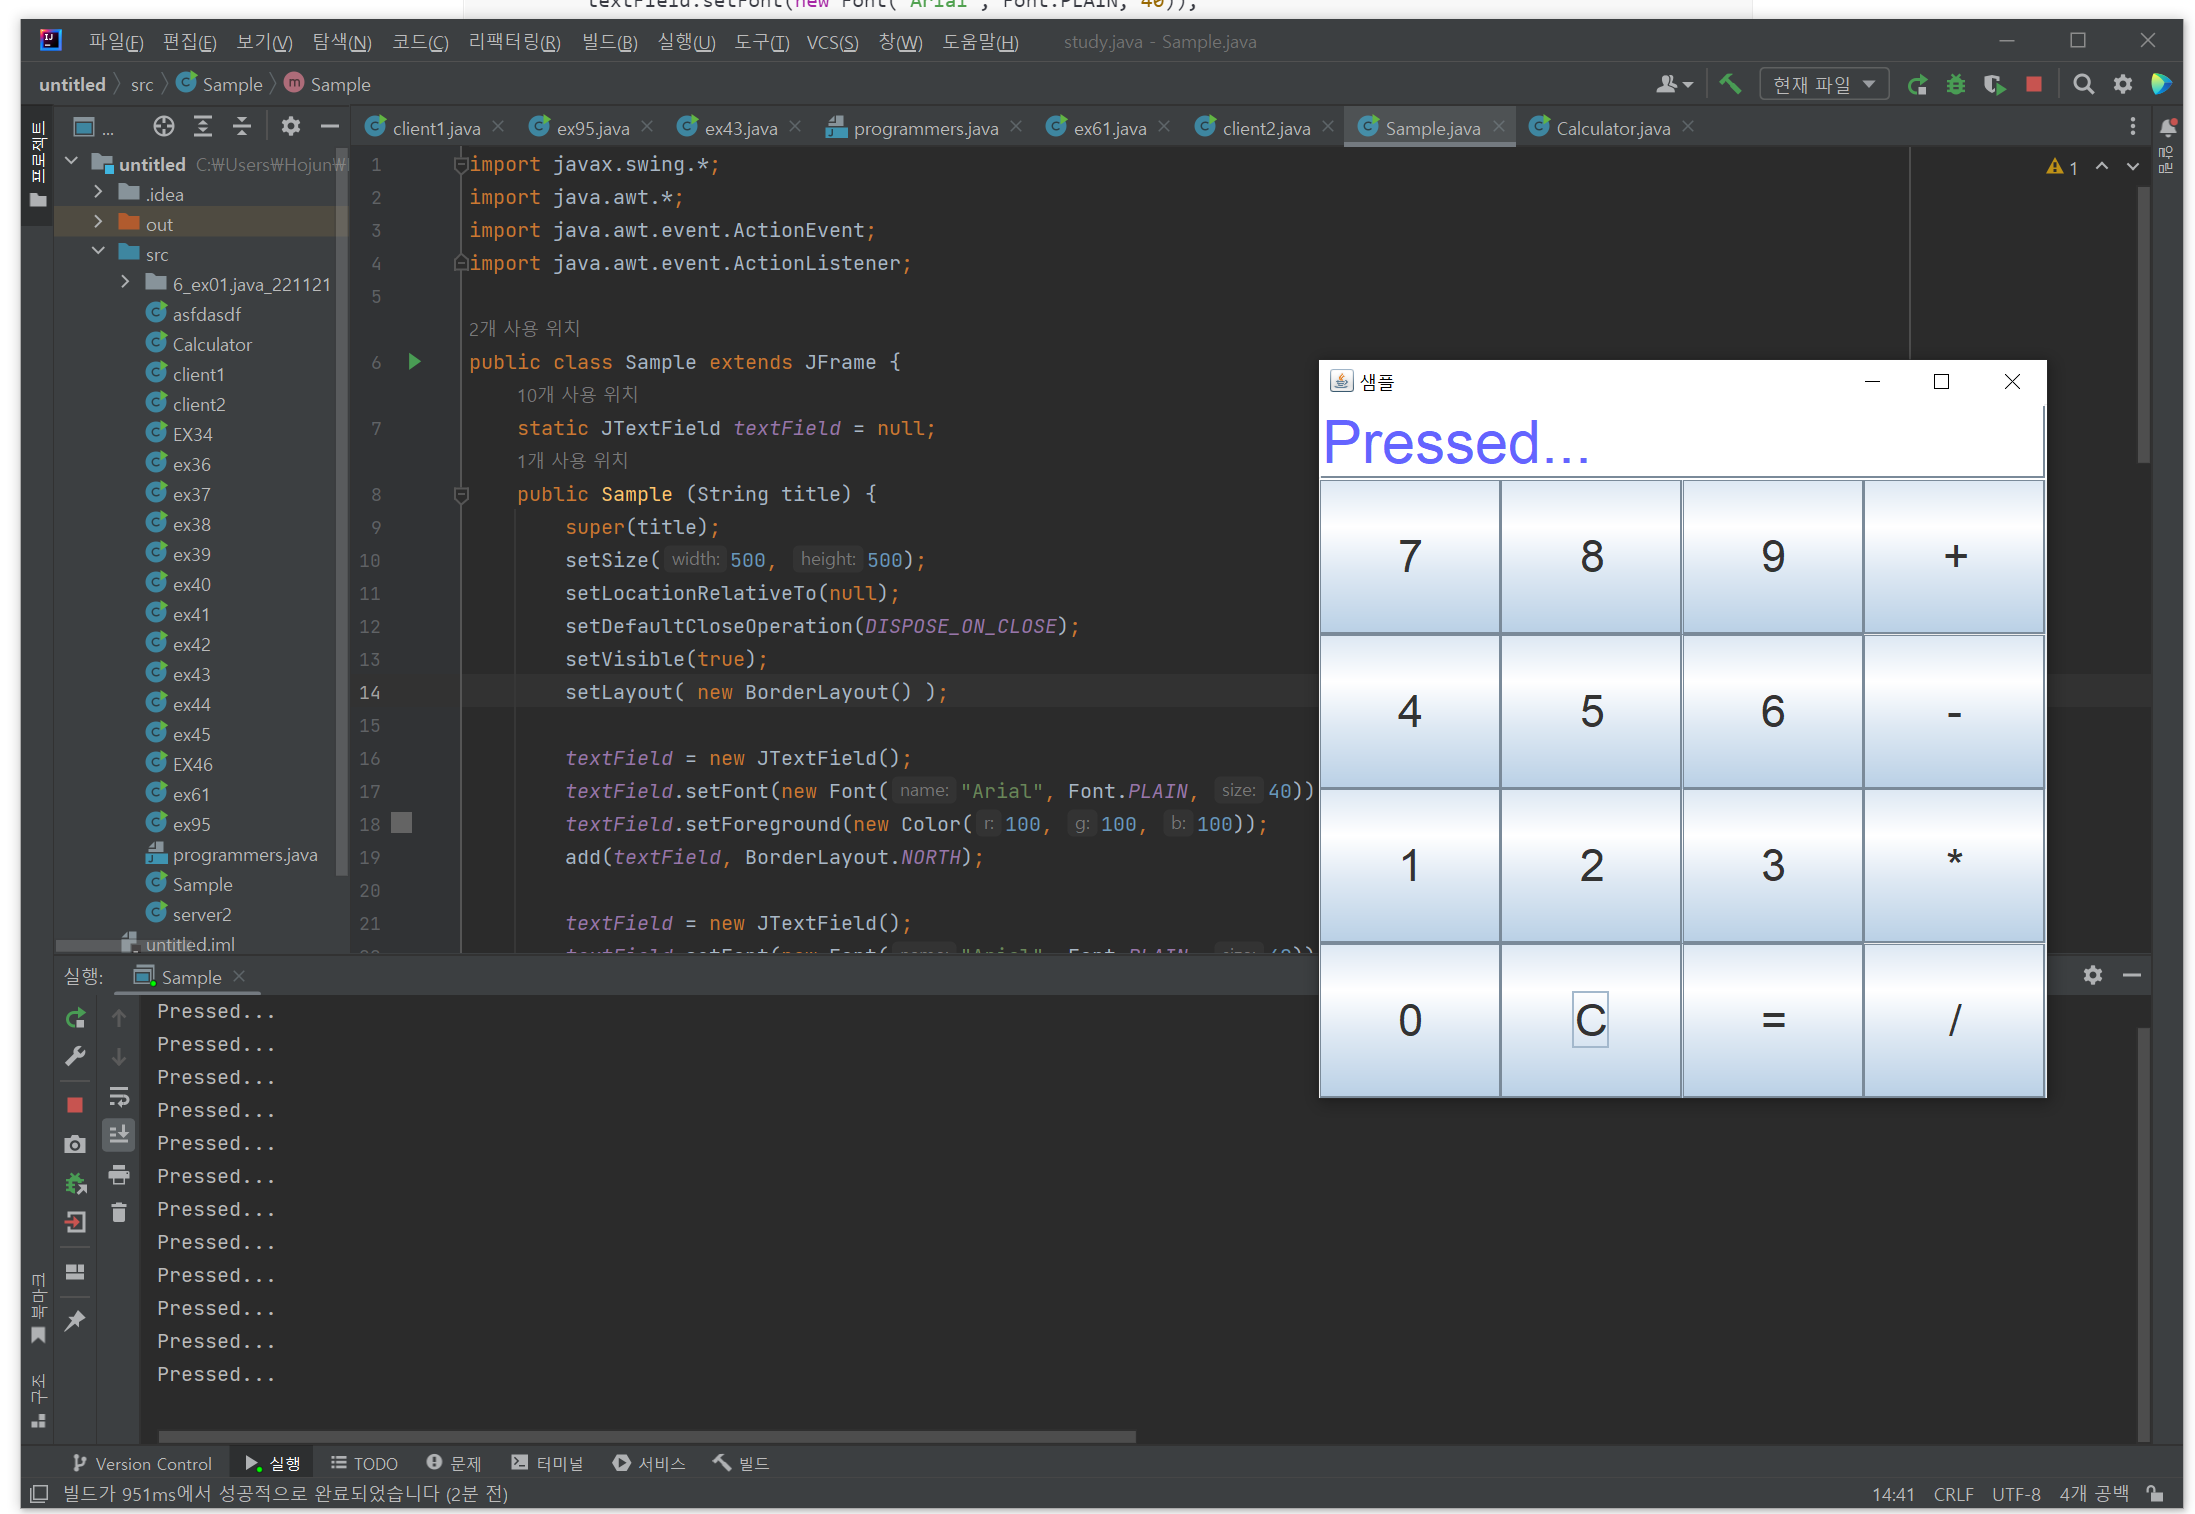Stop the running program with red square
Viewport: 2195px width, 1514px height.
(2033, 84)
